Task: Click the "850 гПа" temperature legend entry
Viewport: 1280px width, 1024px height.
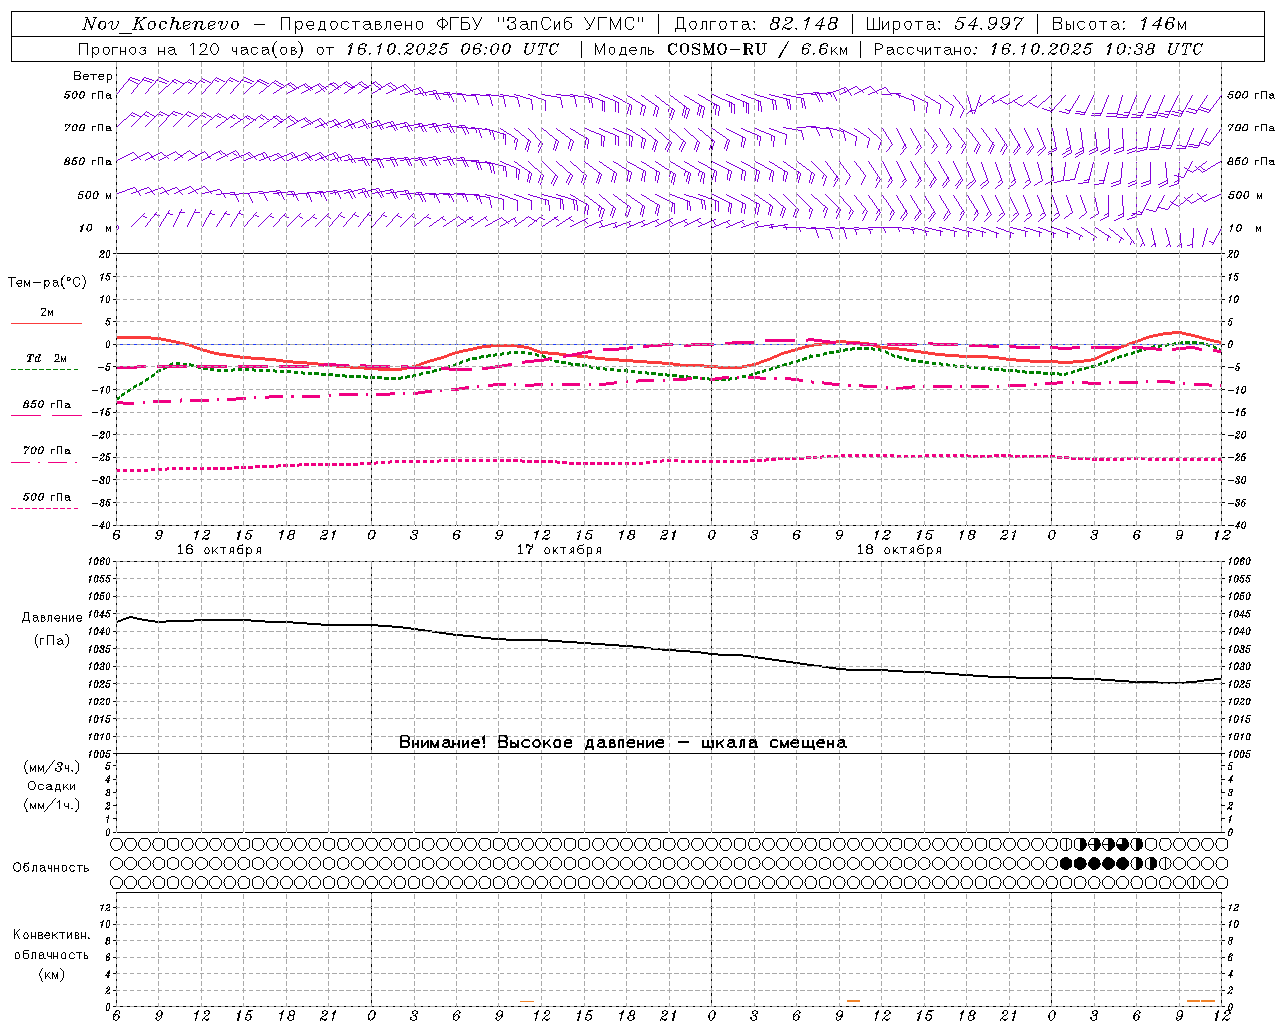Action: [47, 405]
